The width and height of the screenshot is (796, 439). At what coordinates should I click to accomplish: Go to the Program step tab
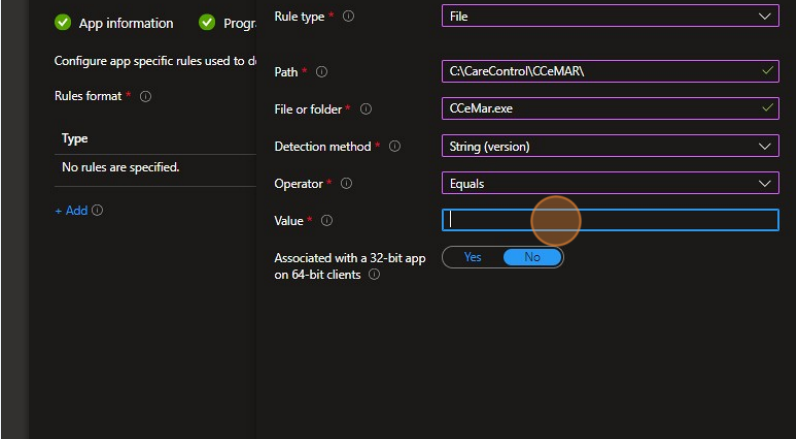click(238, 23)
